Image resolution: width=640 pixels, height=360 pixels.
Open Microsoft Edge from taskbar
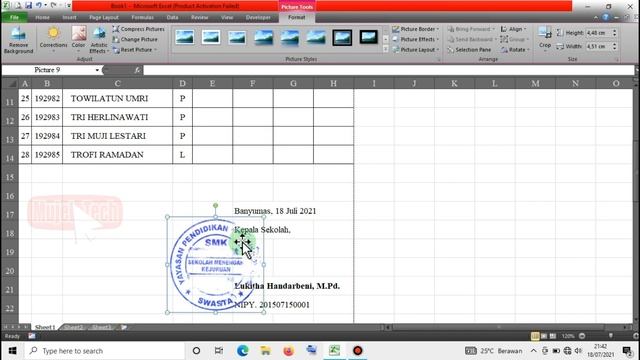pyautogui.click(x=242, y=351)
